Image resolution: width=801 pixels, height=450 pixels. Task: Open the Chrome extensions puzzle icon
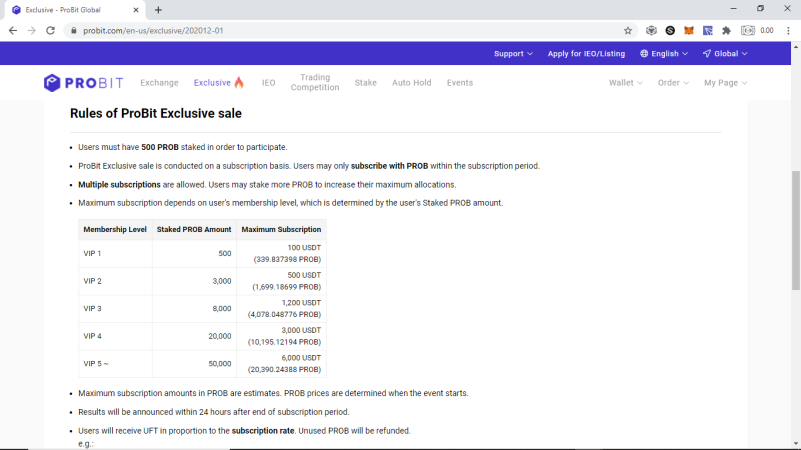click(x=726, y=31)
